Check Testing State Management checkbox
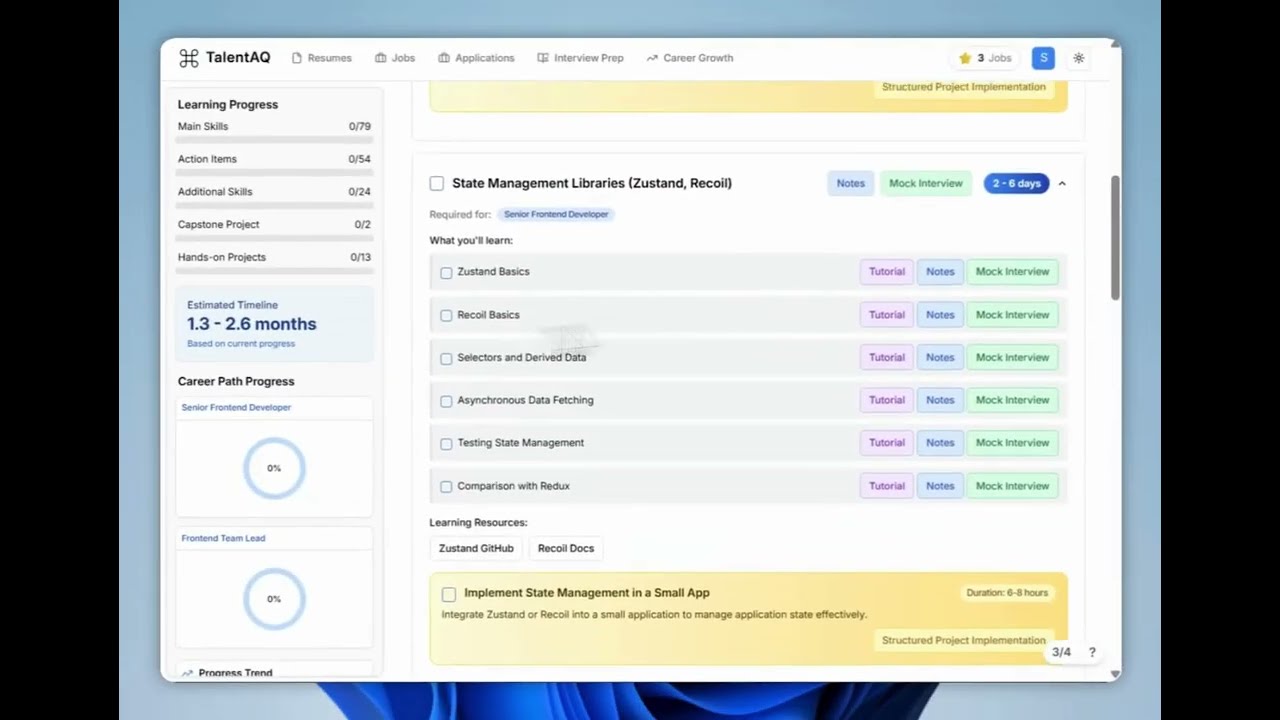 coord(446,443)
